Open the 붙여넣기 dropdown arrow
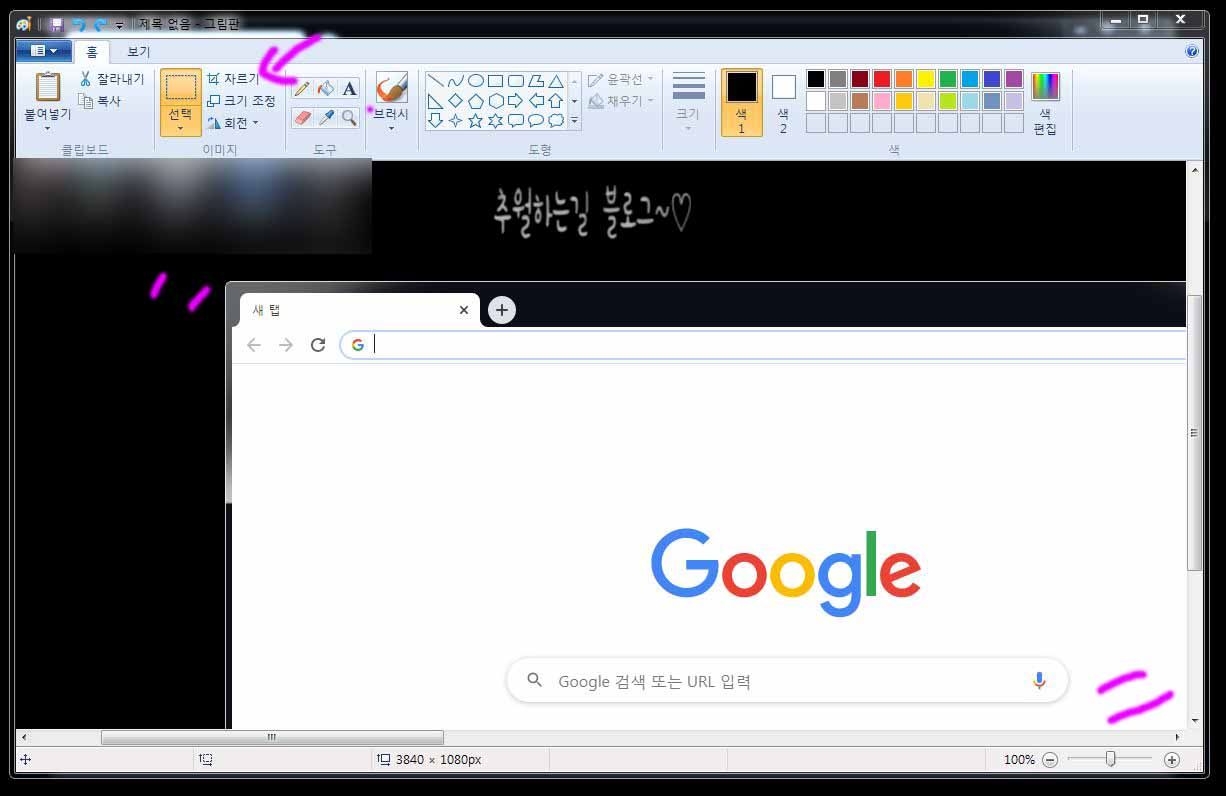 [x=47, y=128]
